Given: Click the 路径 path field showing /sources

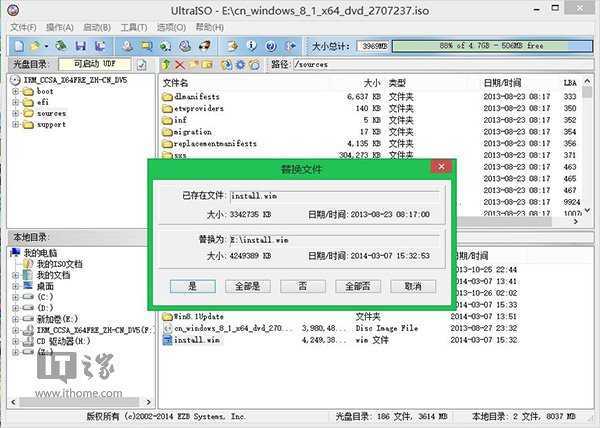Looking at the screenshot, I should (x=443, y=65).
